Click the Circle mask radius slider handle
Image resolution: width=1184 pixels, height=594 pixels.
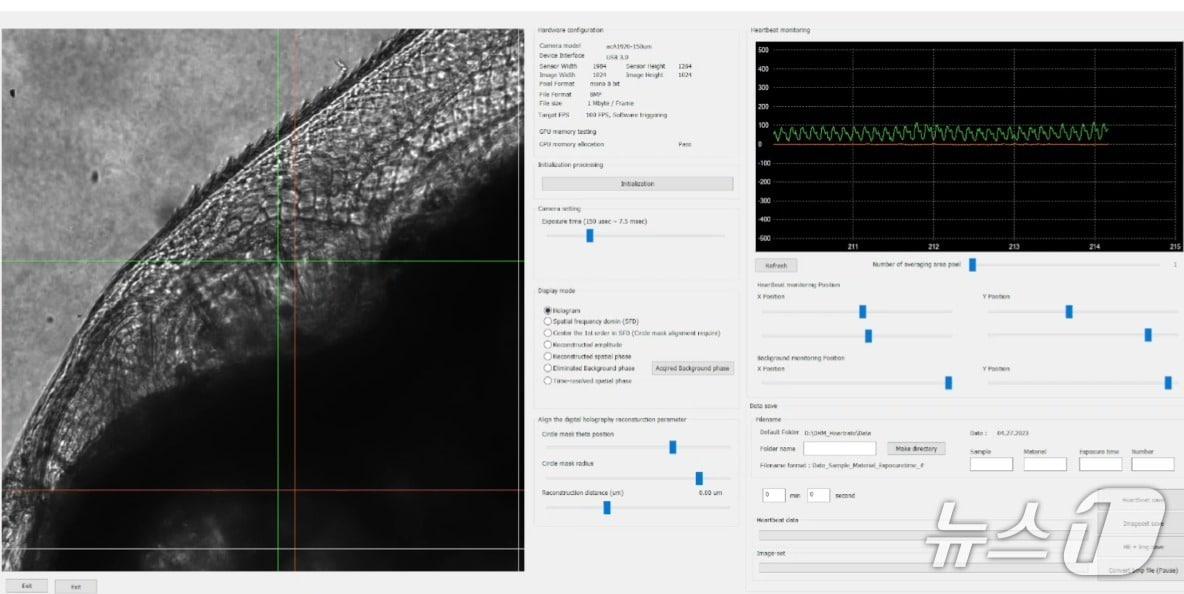699,478
